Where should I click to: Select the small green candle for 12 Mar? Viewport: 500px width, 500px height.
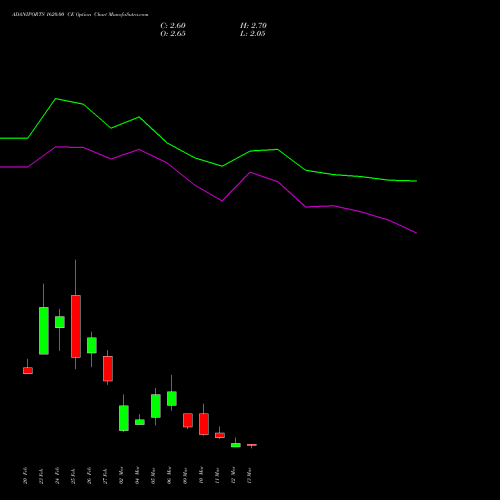[236, 445]
